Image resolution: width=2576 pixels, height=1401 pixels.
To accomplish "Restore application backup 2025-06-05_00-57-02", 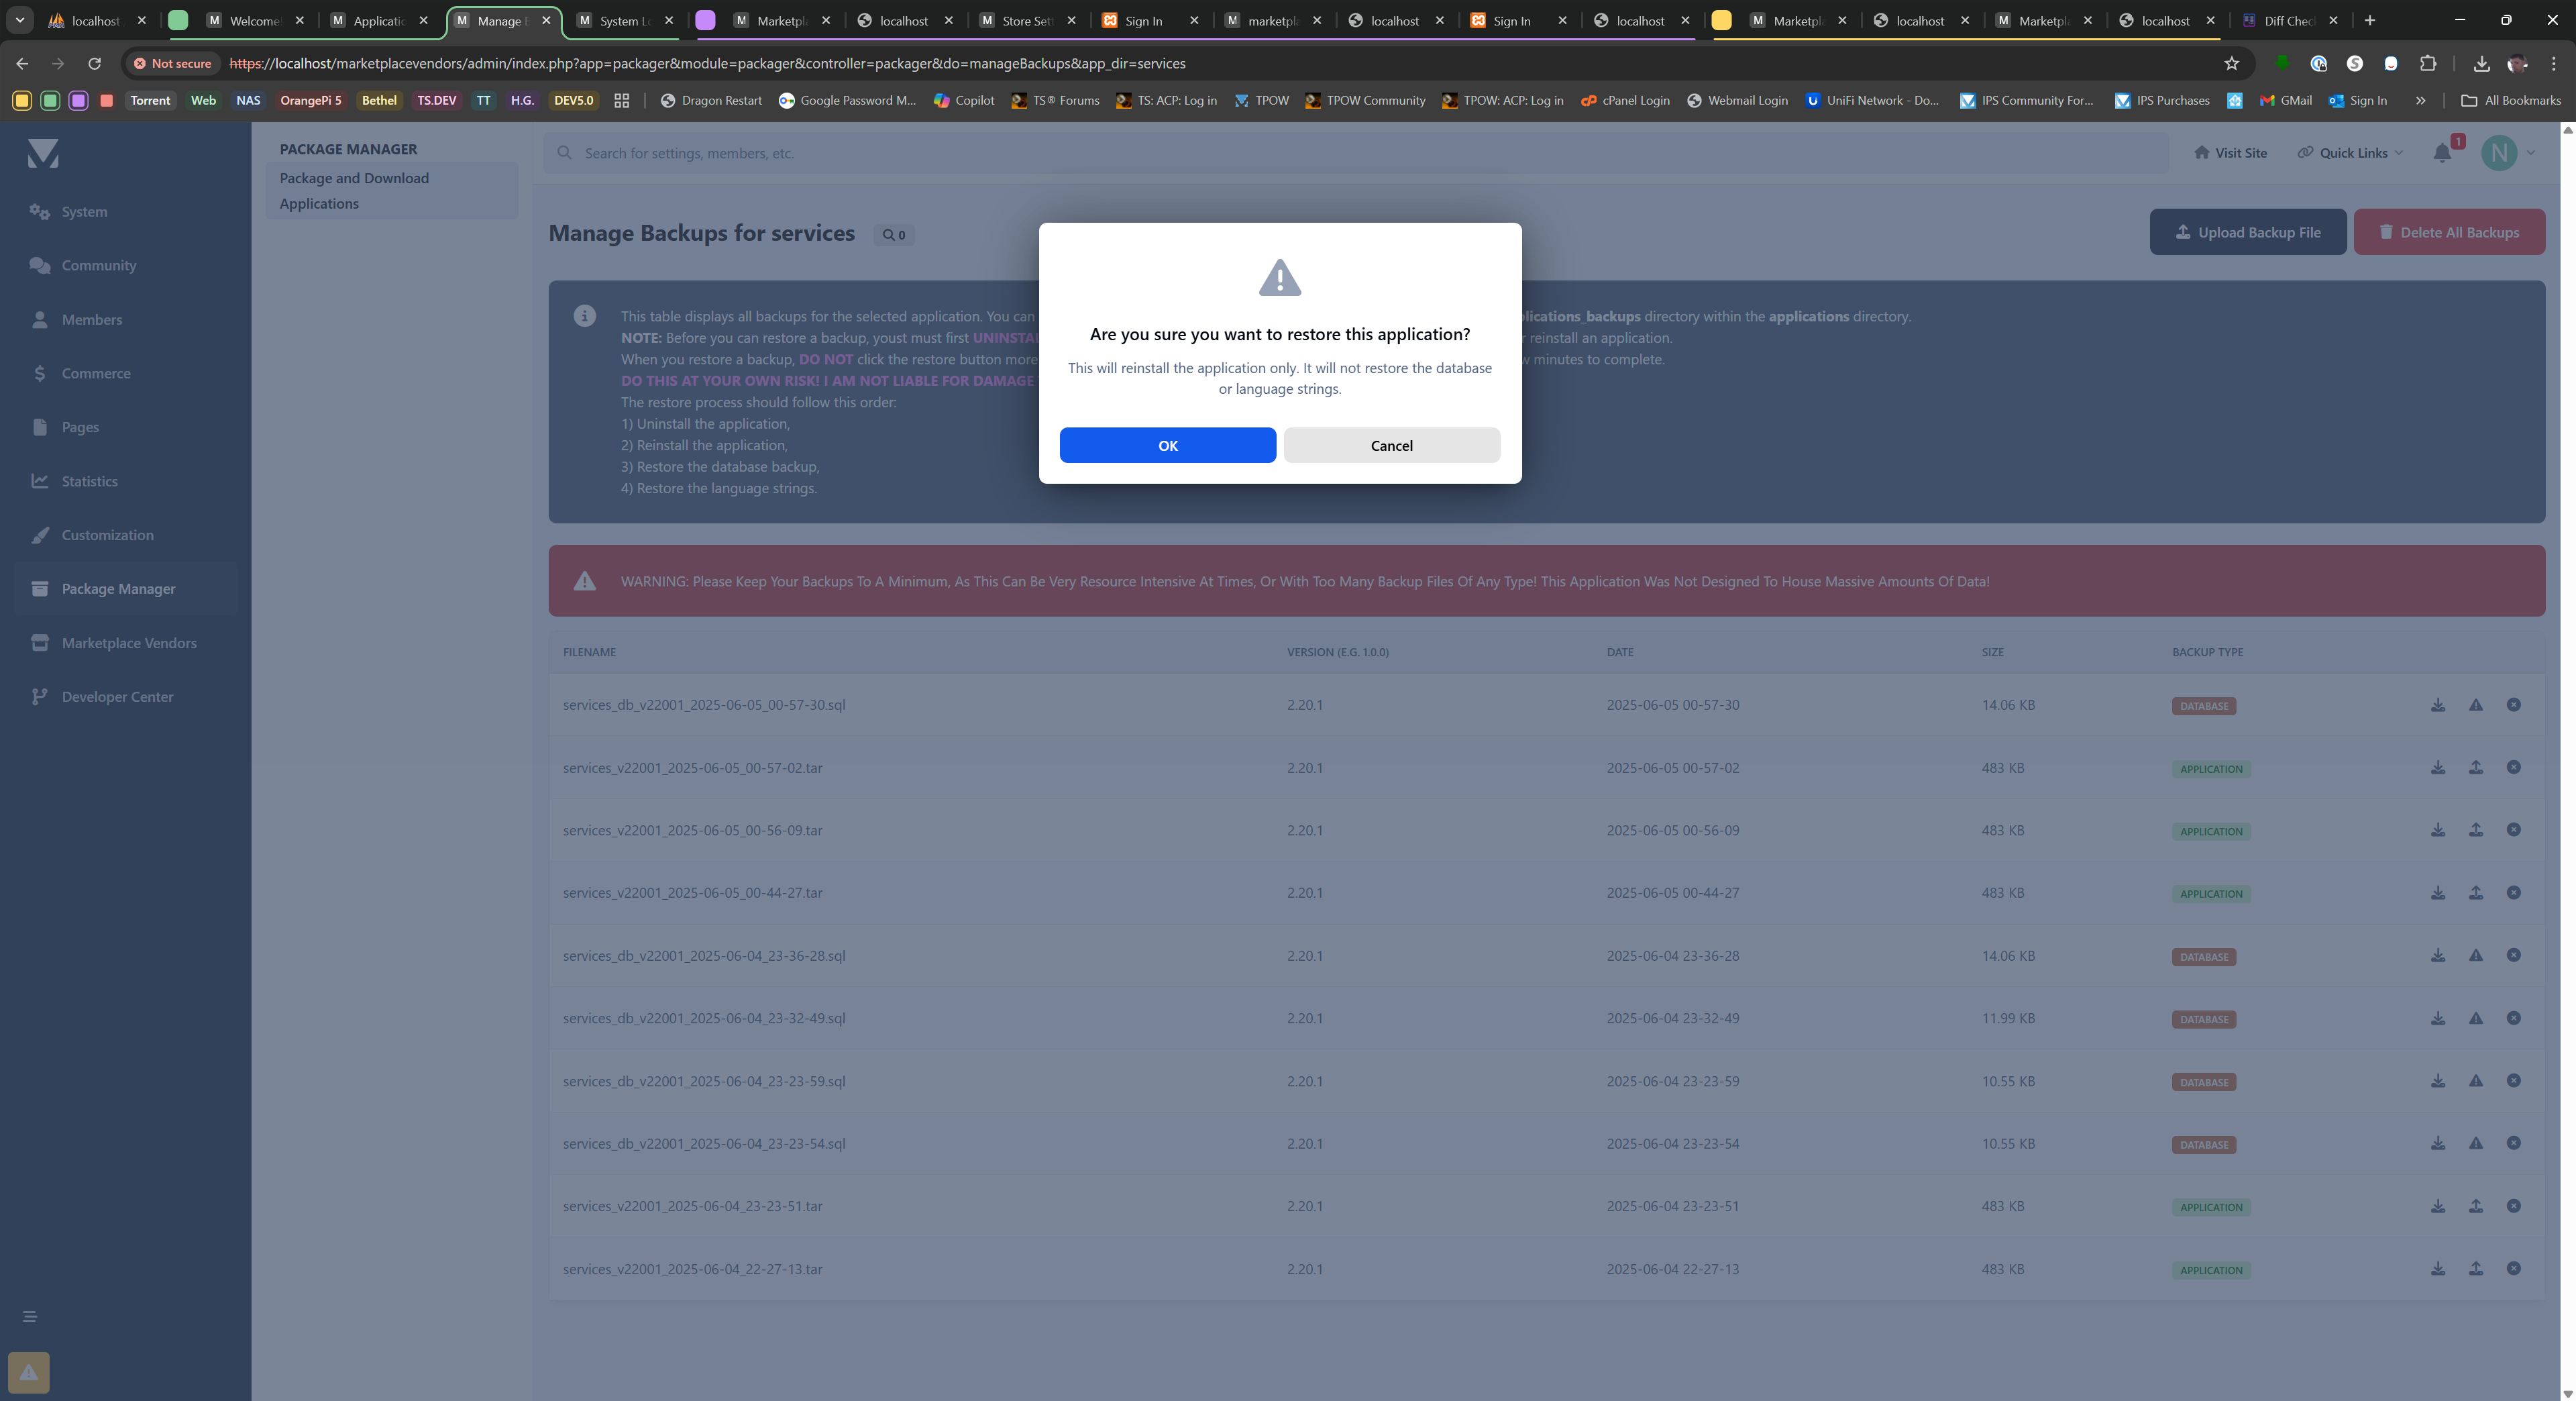I will (2476, 768).
